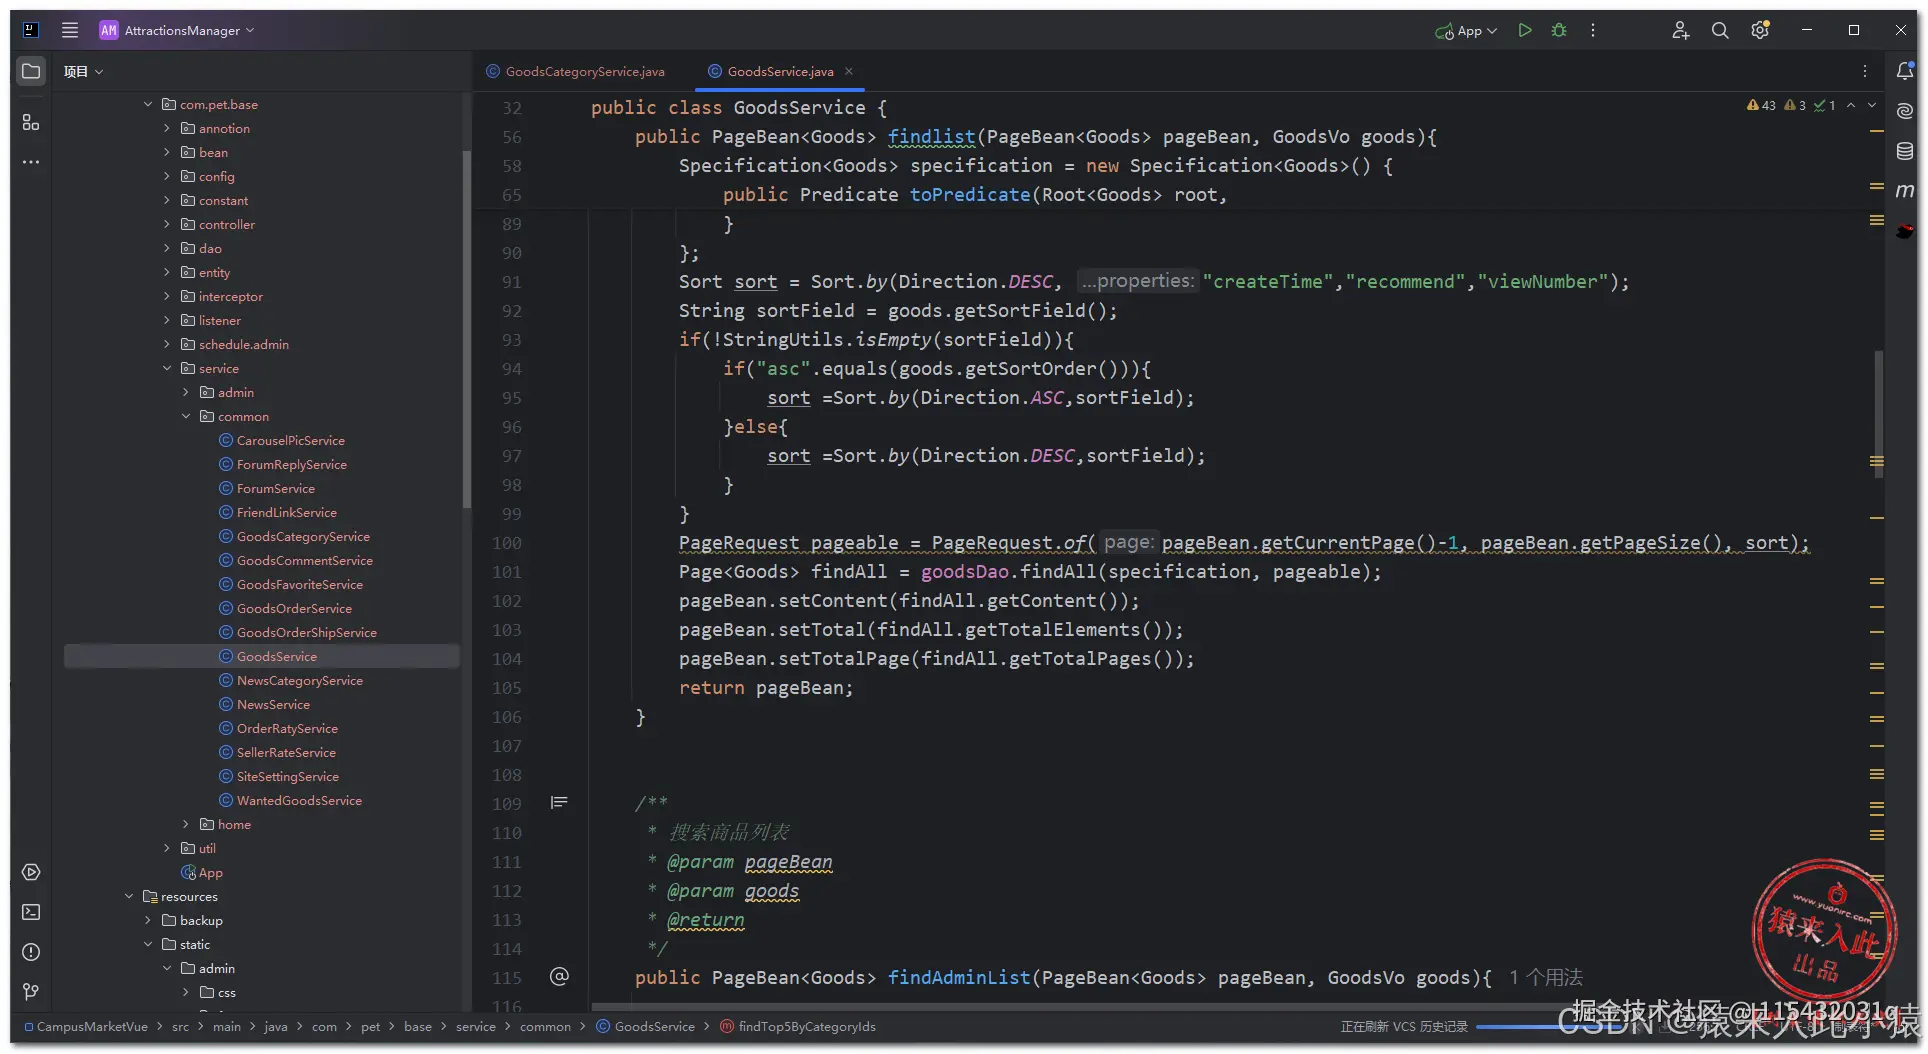1928x1054 pixels.
Task: Open the red bird plugin tool window
Action: (x=1905, y=231)
